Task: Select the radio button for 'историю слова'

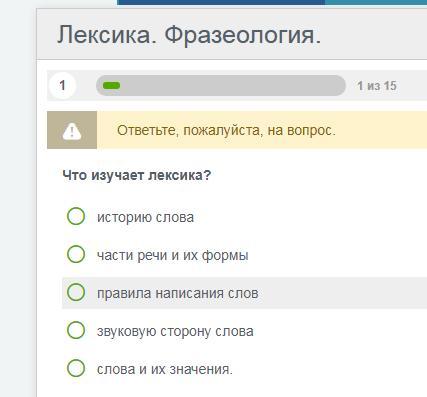Action: (76, 216)
